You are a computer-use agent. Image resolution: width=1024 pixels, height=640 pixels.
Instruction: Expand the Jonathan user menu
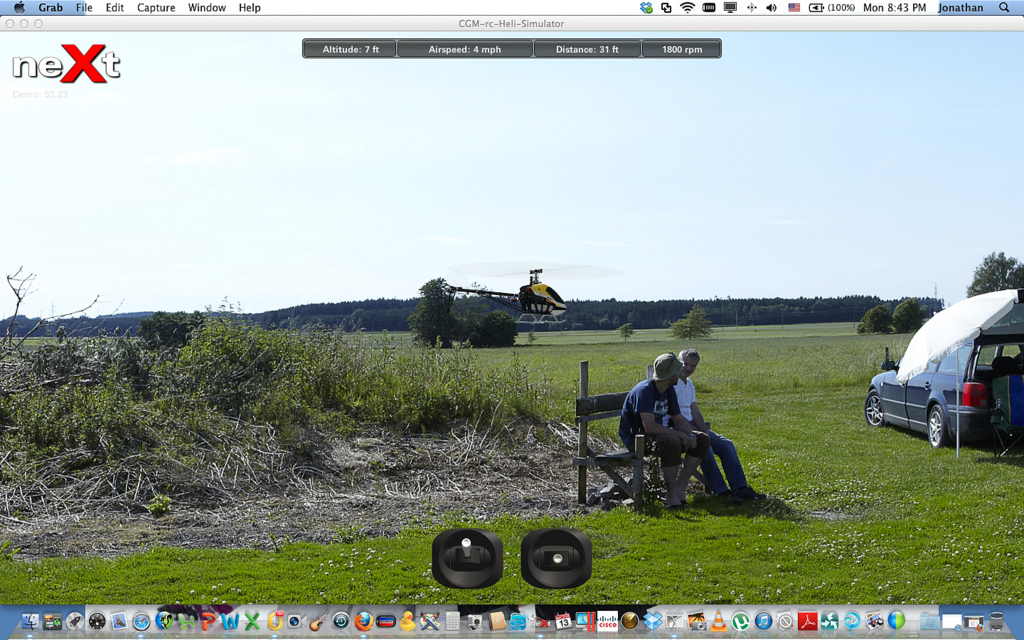pyautogui.click(x=960, y=7)
